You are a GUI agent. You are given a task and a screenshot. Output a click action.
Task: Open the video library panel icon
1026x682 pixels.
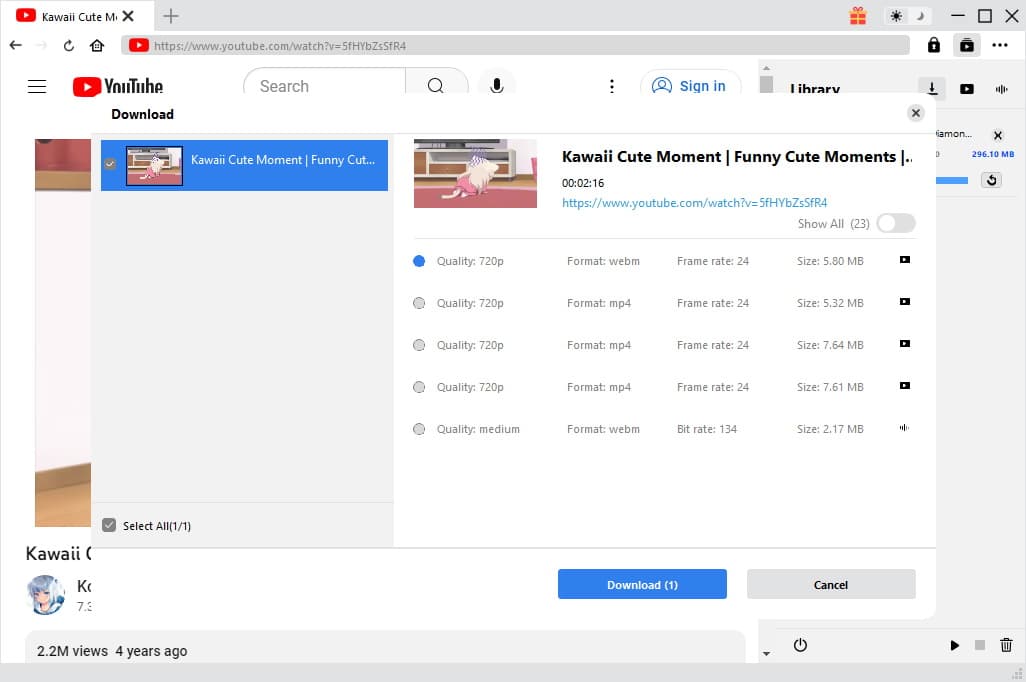966,89
